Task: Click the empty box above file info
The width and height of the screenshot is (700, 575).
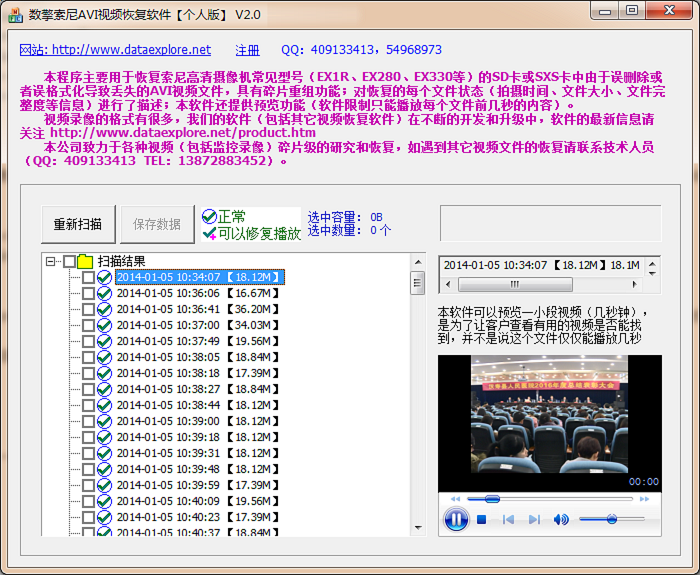Action: pyautogui.click(x=550, y=223)
